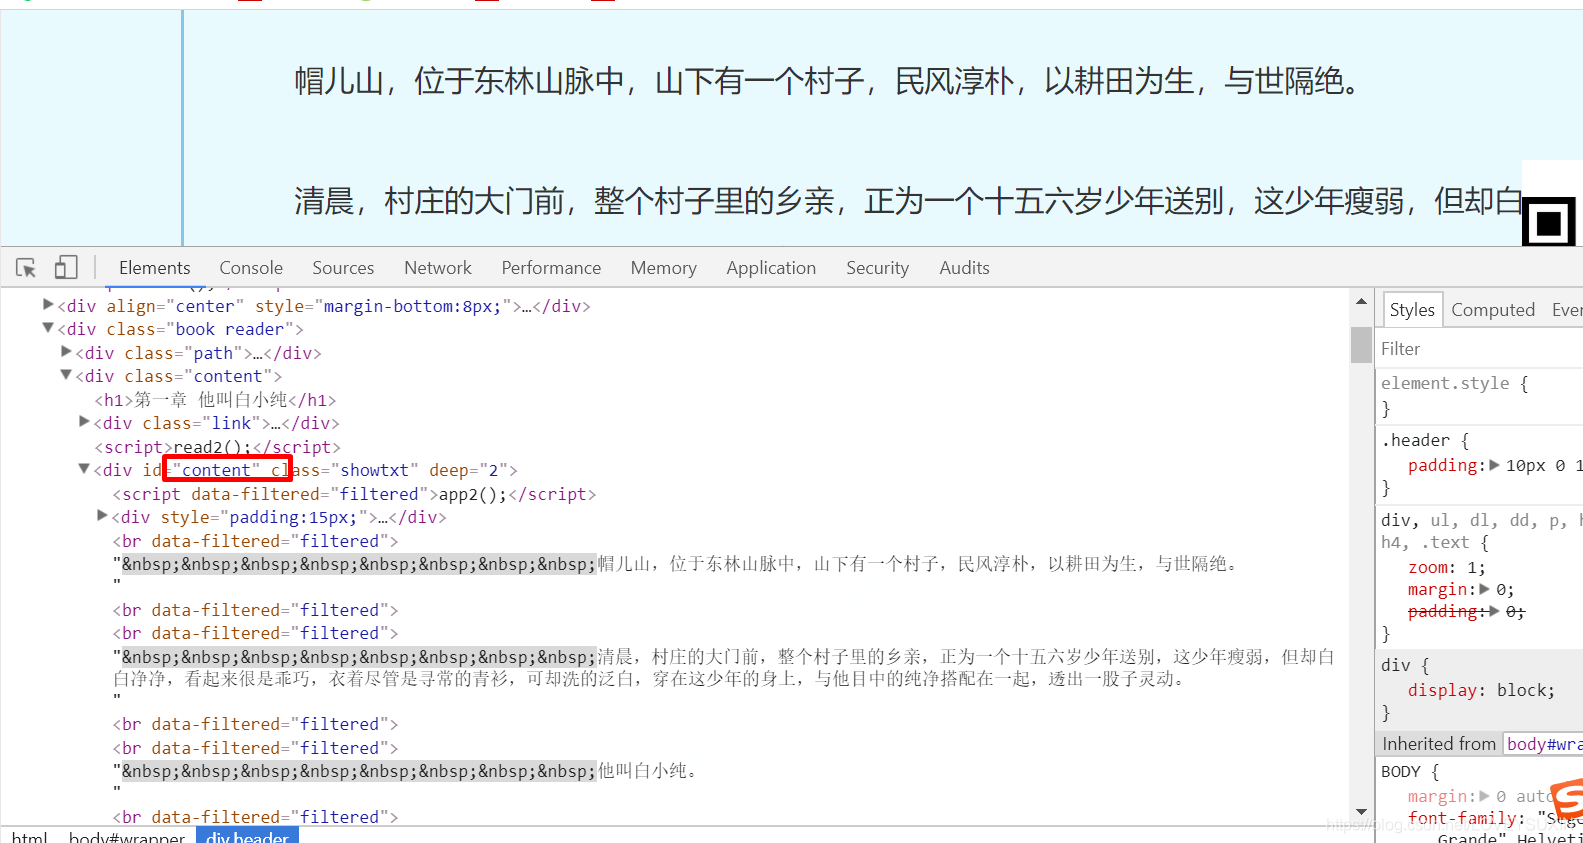
Task: Open the Application tab
Action: point(771,268)
